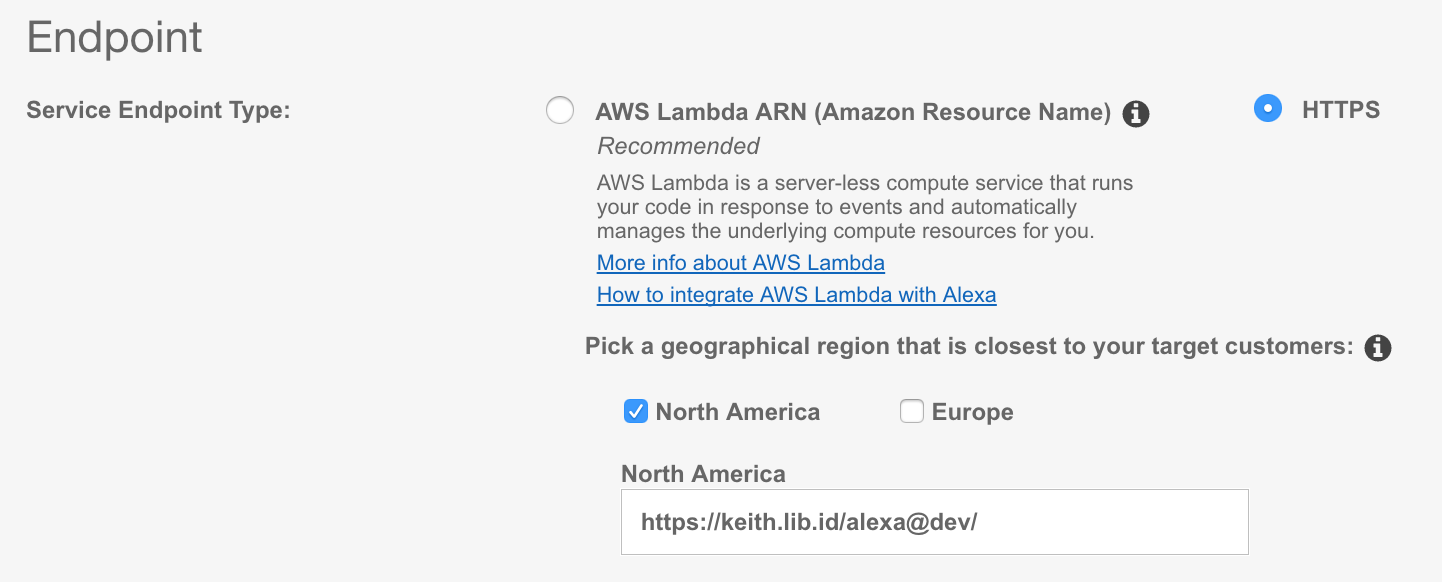Viewport: 1442px width, 582px height.
Task: Select the AWS Lambda ARN radio button
Action: point(560,110)
